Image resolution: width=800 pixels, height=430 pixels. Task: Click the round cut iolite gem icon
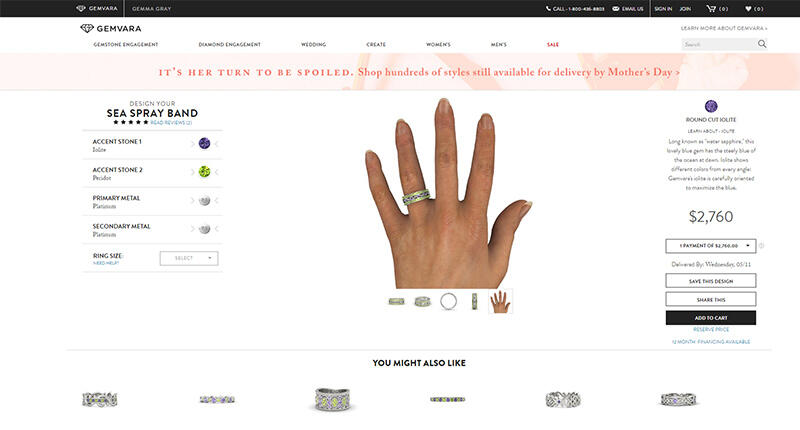pyautogui.click(x=711, y=106)
